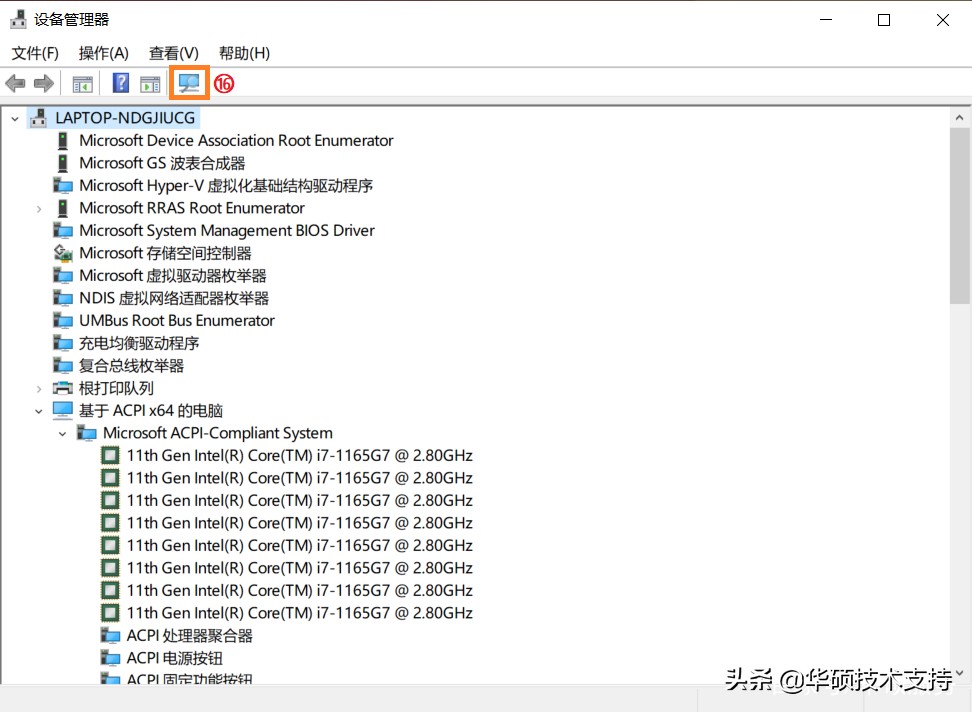Click the Forward arrow toolbar icon
Viewport: 972px width, 712px height.
pyautogui.click(x=43, y=83)
